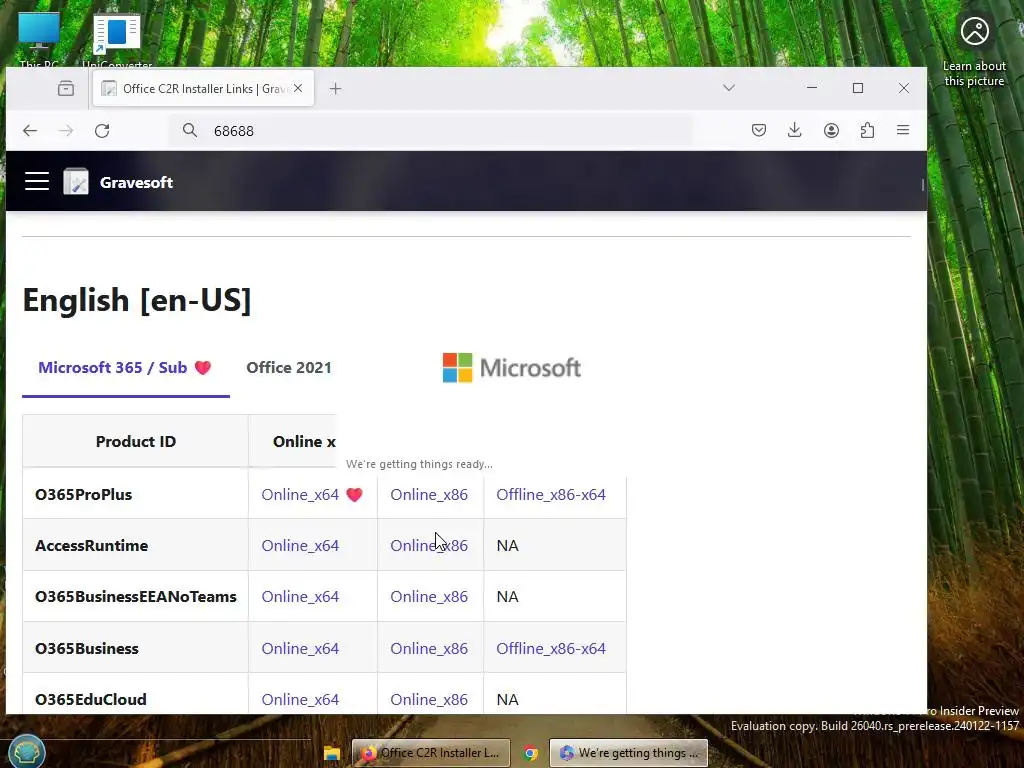
Task: Download O365Business Online_x64 installer
Action: coord(300,648)
